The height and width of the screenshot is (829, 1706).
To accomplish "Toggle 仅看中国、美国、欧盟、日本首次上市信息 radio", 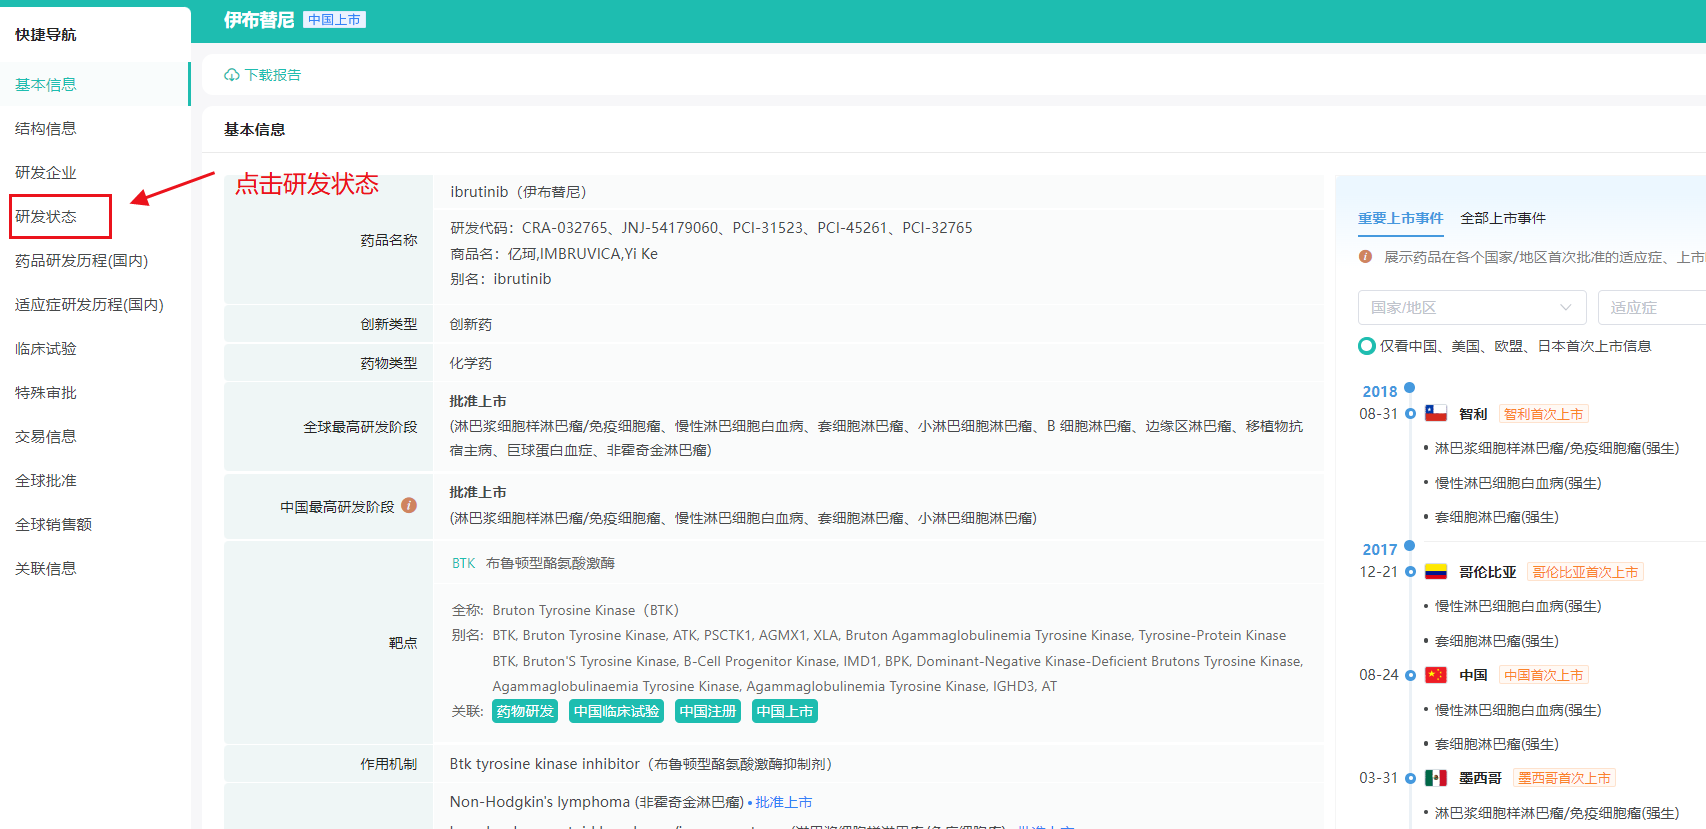I will 1367,346.
